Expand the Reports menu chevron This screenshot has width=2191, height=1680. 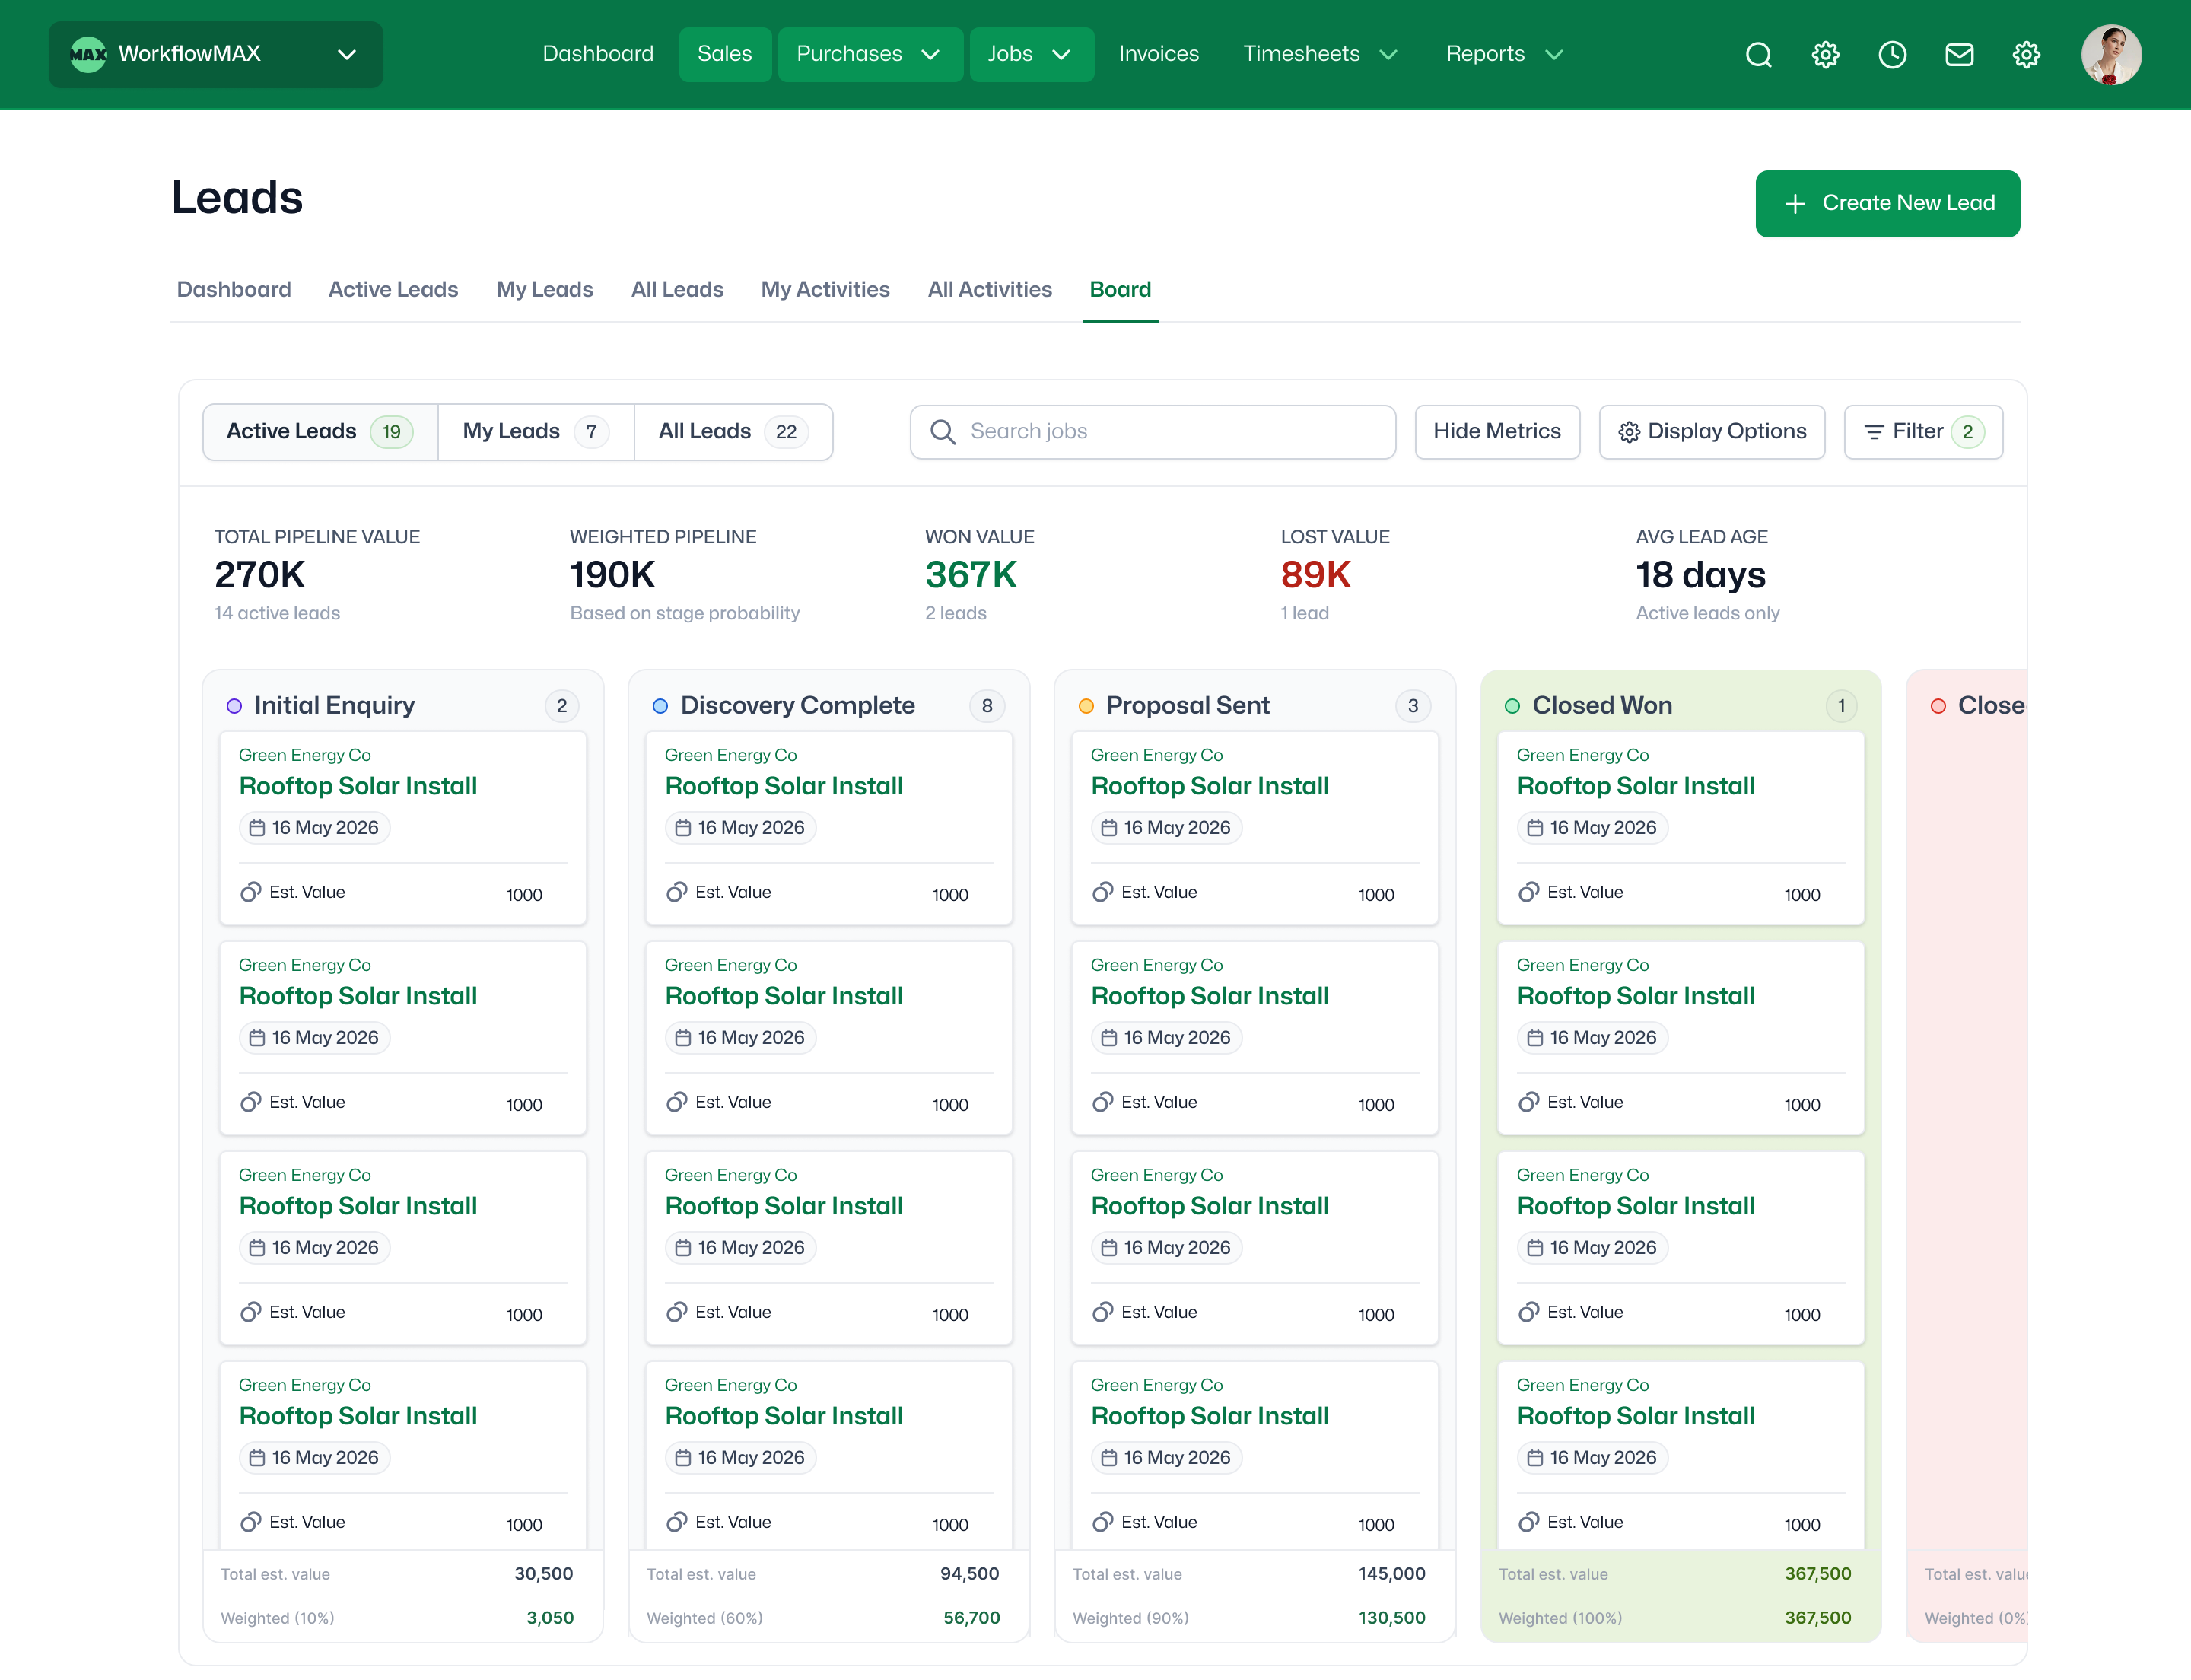[1553, 54]
